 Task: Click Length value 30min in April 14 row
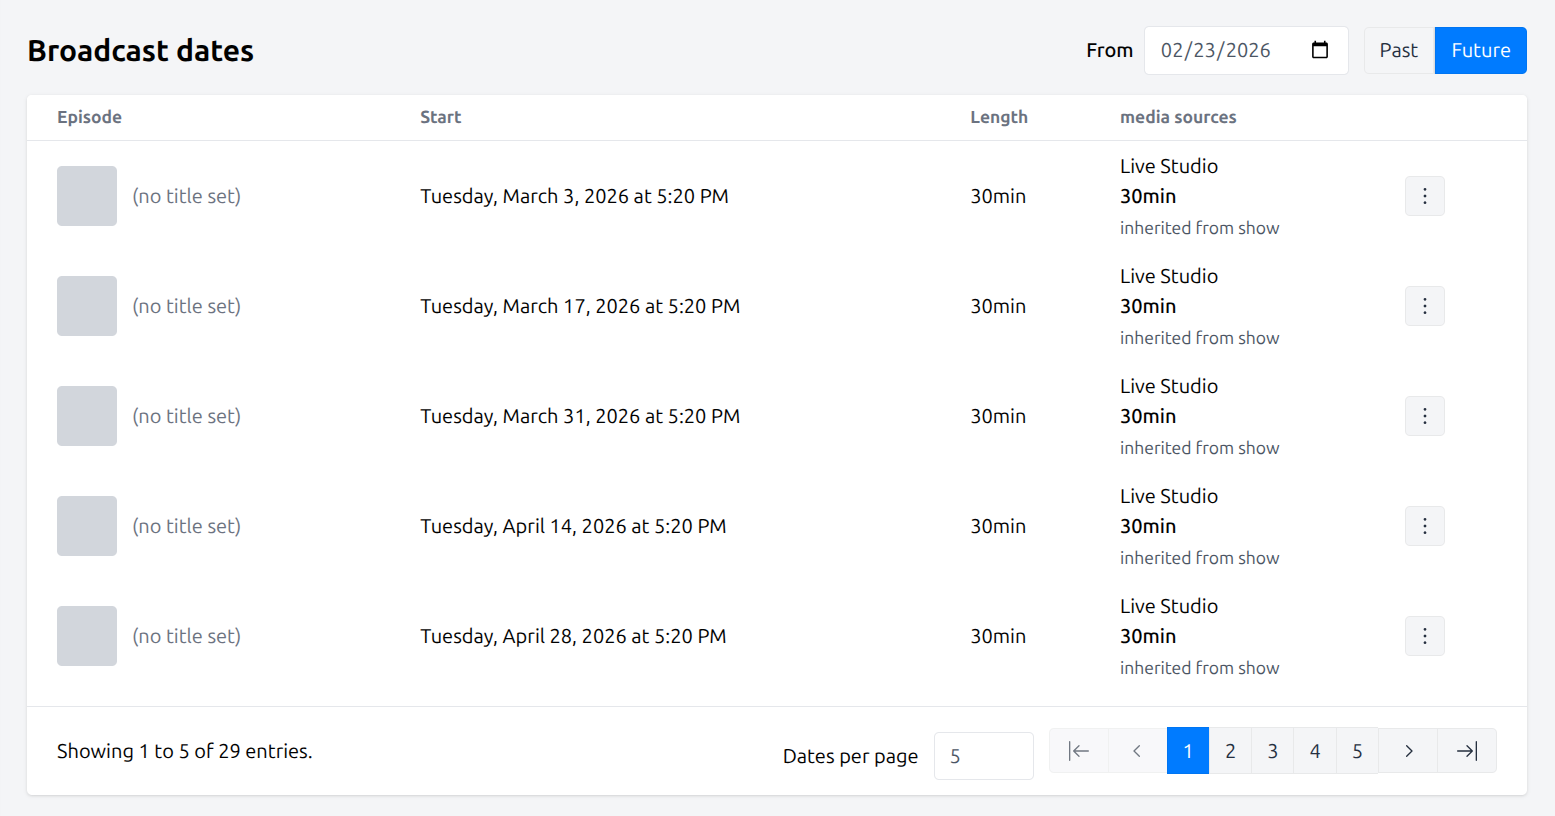[x=998, y=526]
